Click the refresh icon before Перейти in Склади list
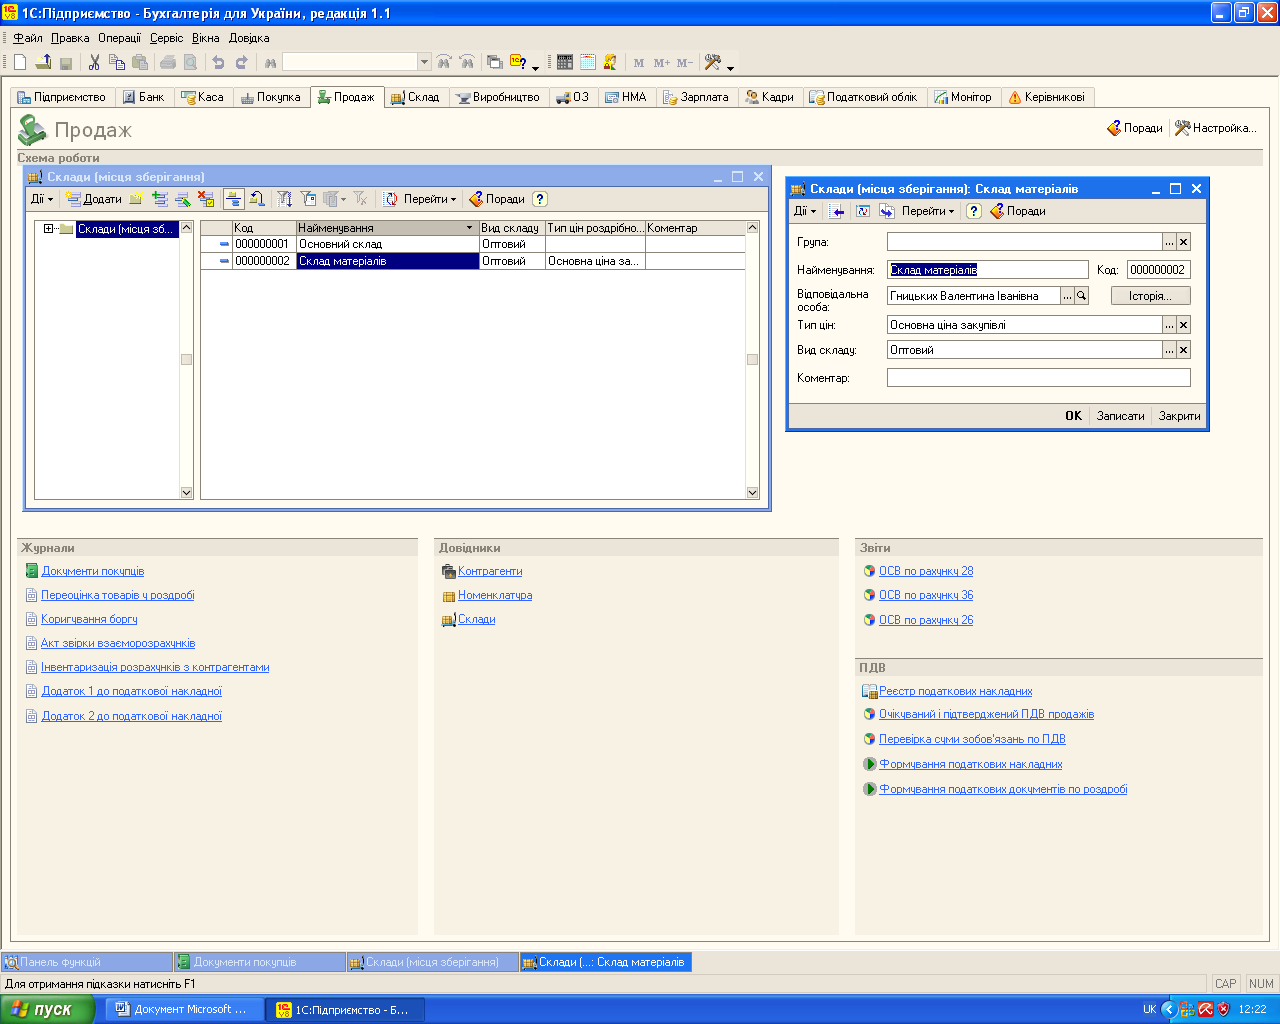 [391, 199]
